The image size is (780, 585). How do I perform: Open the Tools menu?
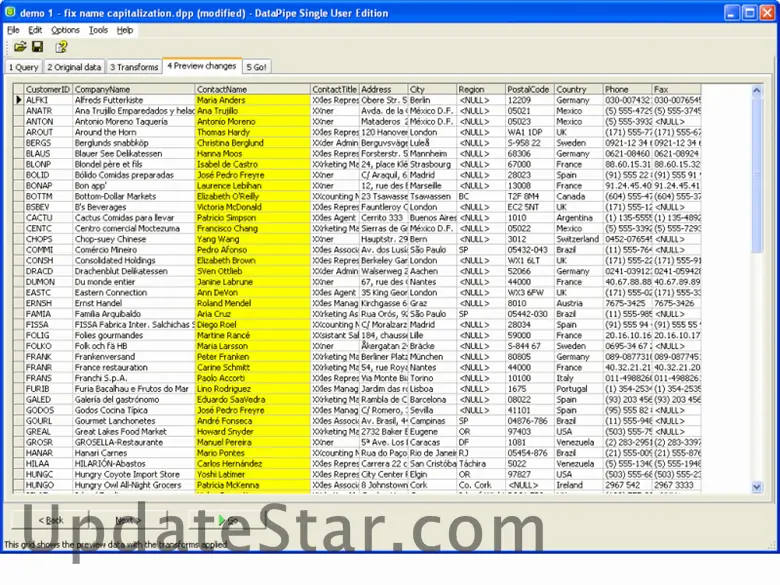pyautogui.click(x=98, y=30)
